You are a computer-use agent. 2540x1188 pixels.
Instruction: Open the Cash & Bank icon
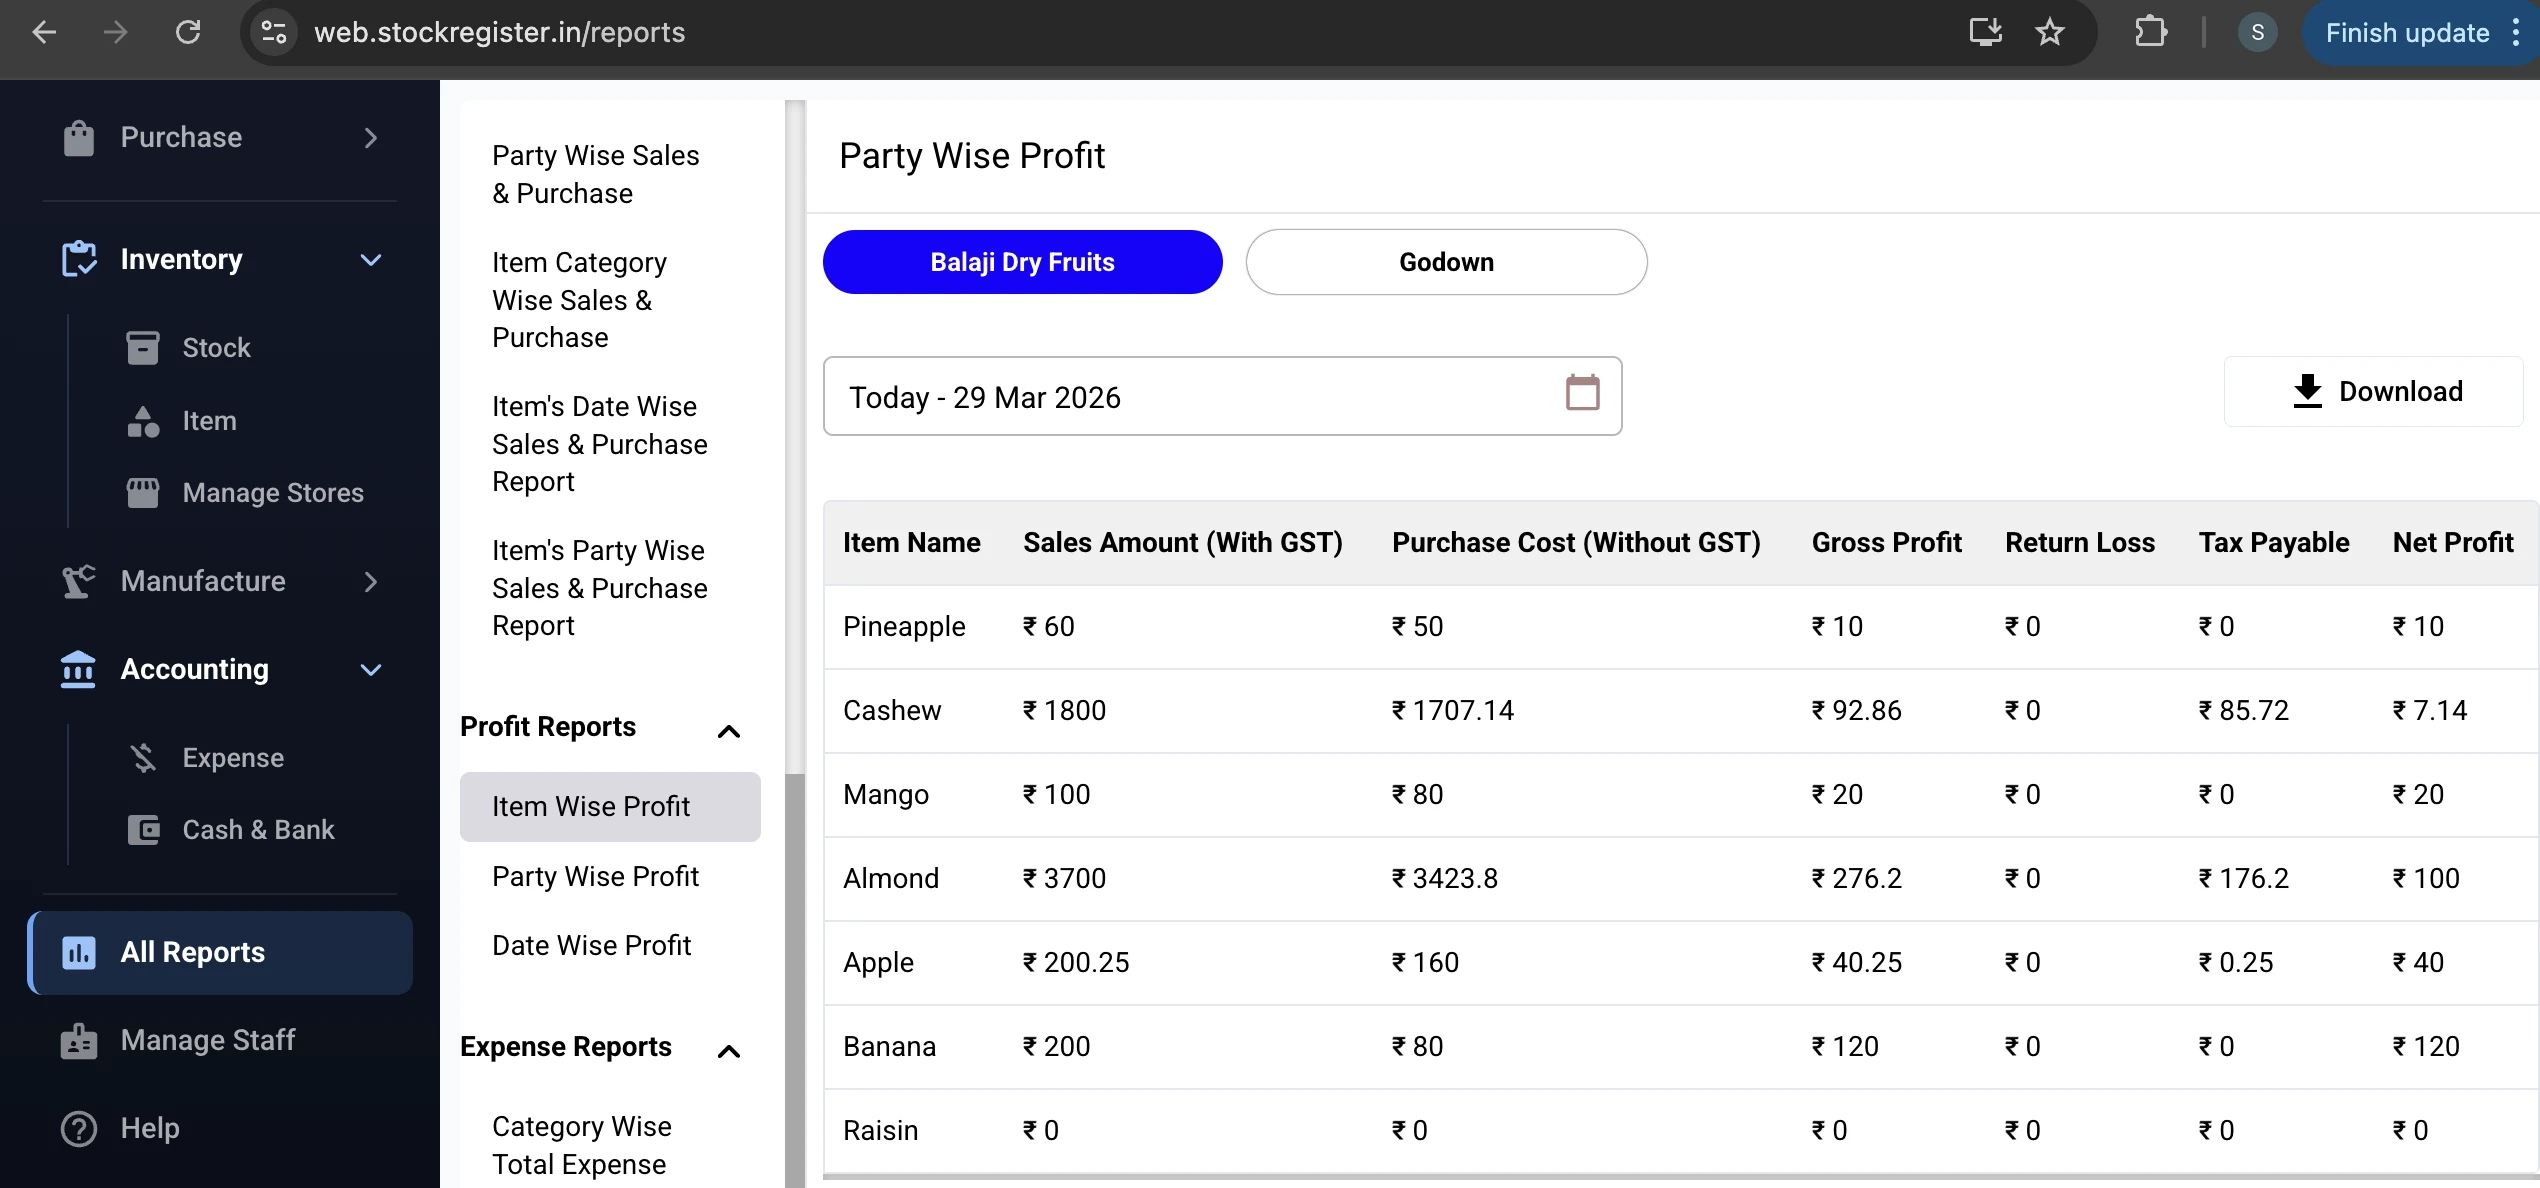click(143, 829)
